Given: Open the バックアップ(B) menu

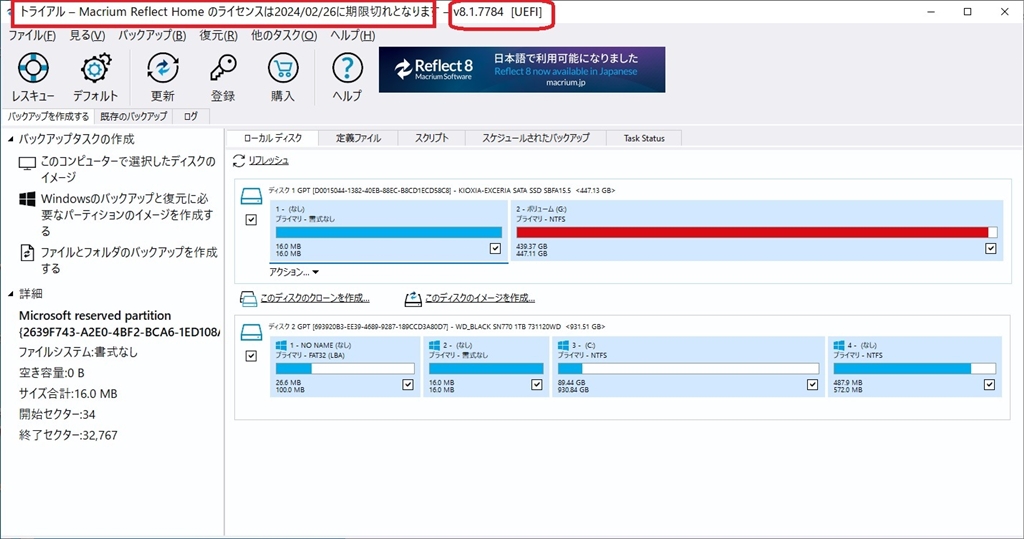Looking at the screenshot, I should tap(152, 35).
